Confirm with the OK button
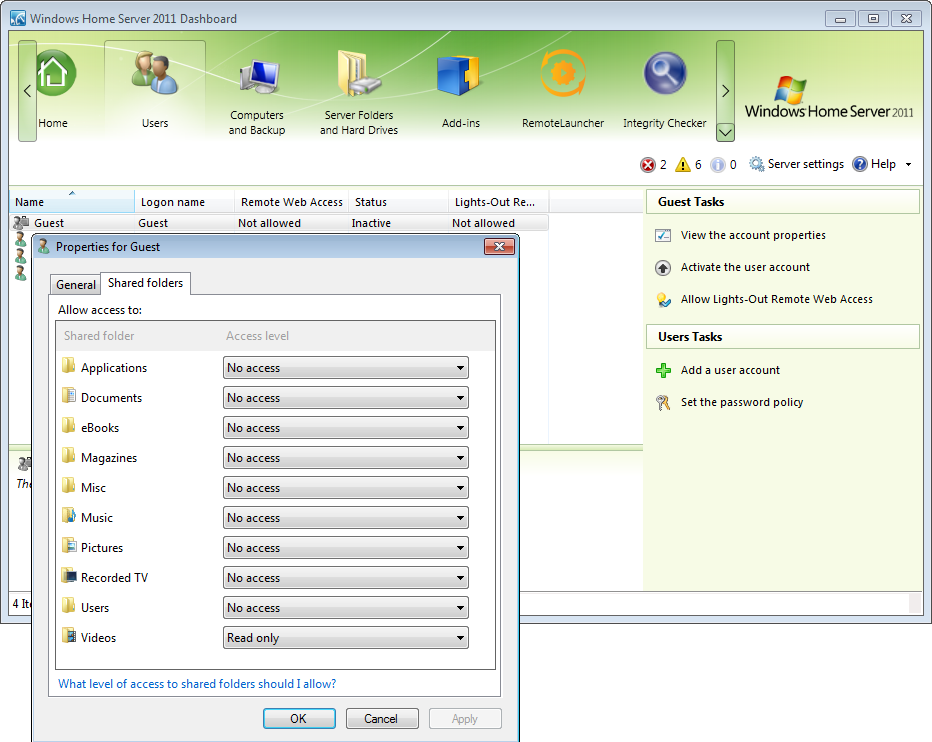The height and width of the screenshot is (742, 932). click(299, 719)
